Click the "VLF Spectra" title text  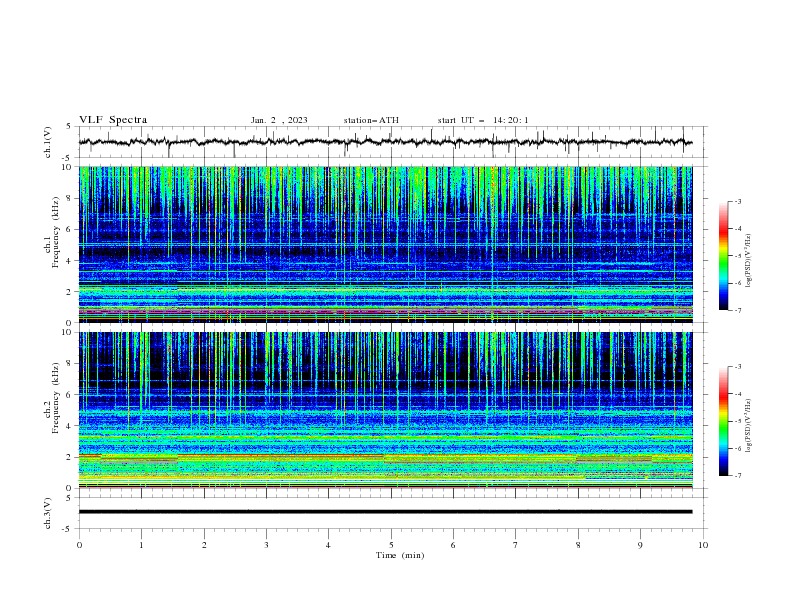pos(113,120)
